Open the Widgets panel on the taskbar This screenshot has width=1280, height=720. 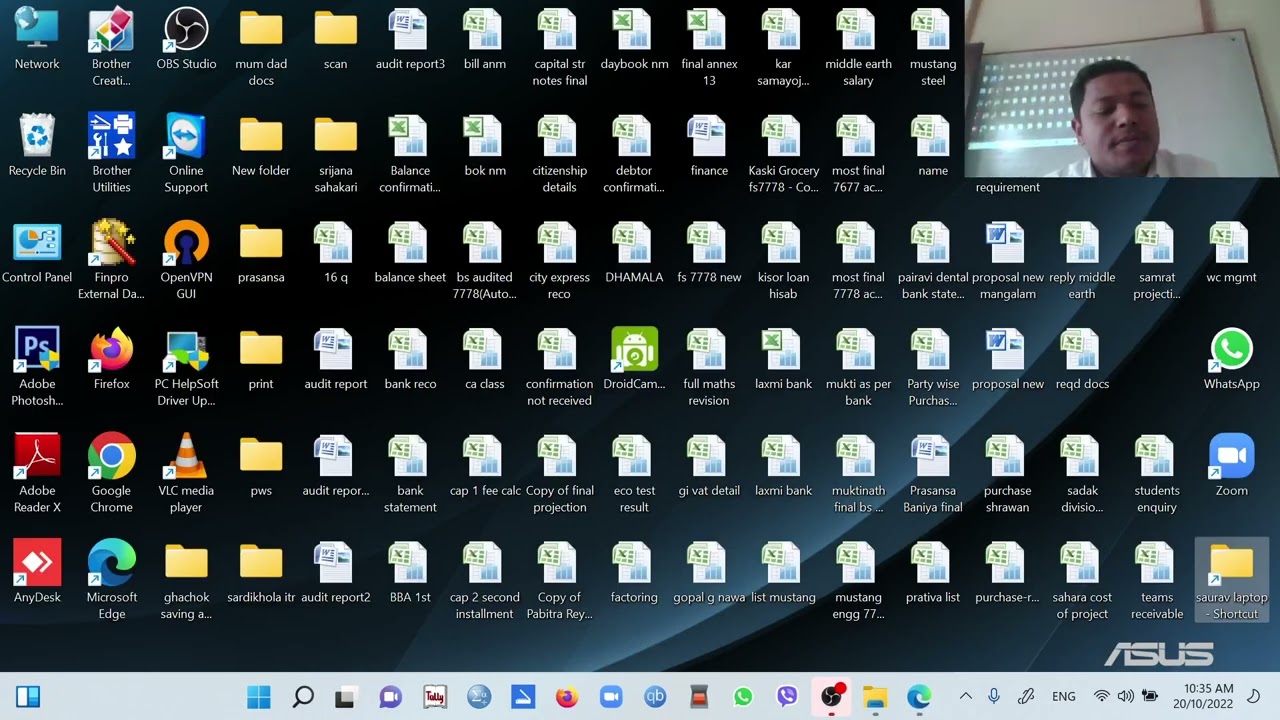coord(28,697)
